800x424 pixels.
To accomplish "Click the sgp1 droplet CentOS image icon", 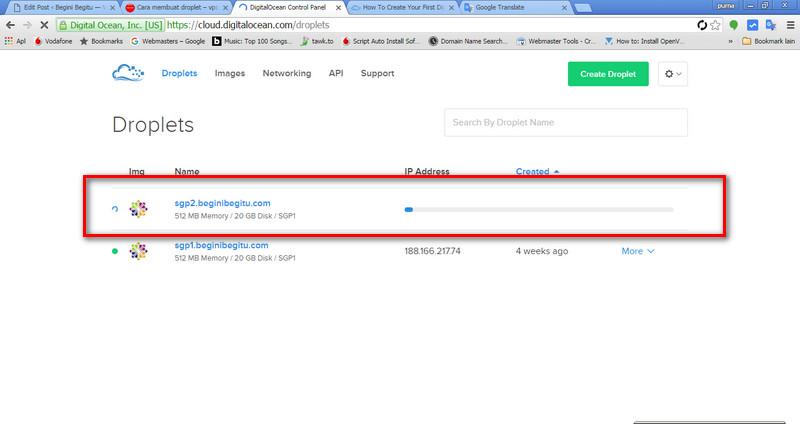I will tap(138, 251).
